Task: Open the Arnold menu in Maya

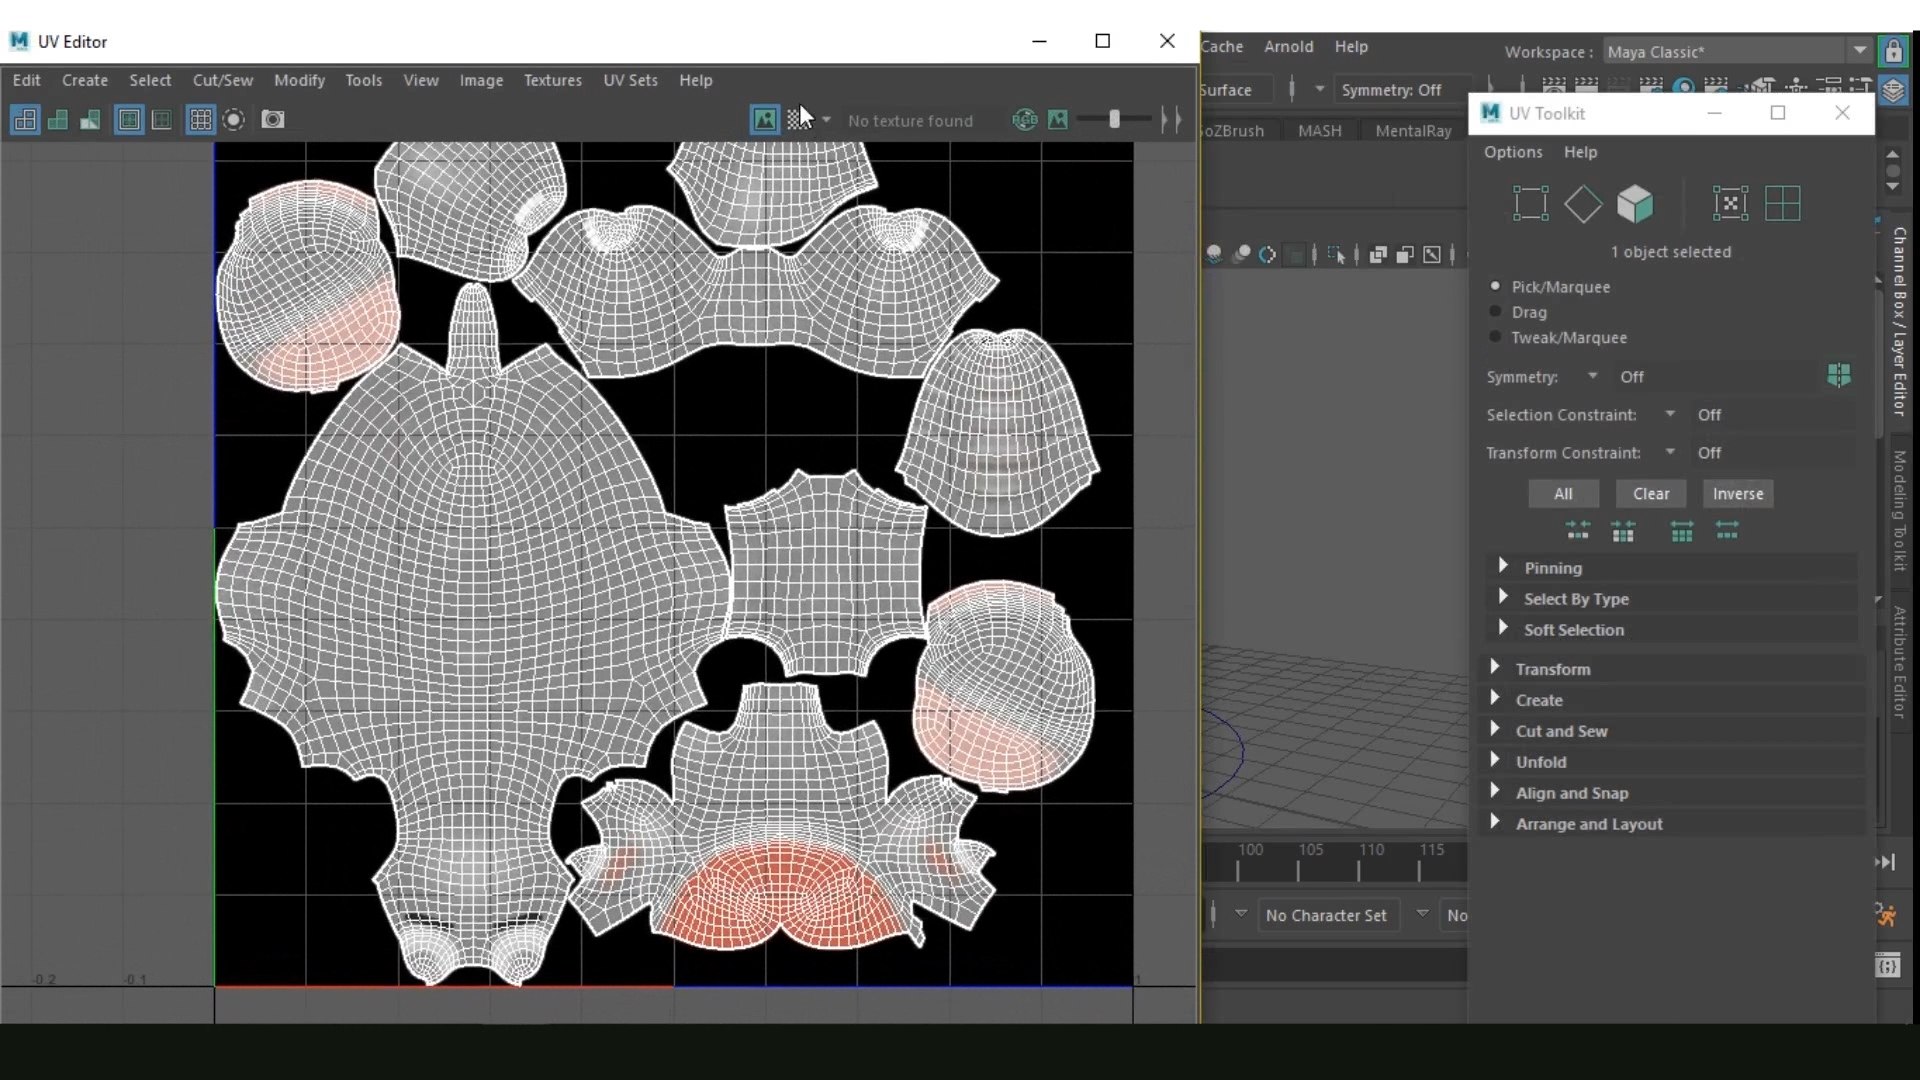Action: click(1289, 47)
